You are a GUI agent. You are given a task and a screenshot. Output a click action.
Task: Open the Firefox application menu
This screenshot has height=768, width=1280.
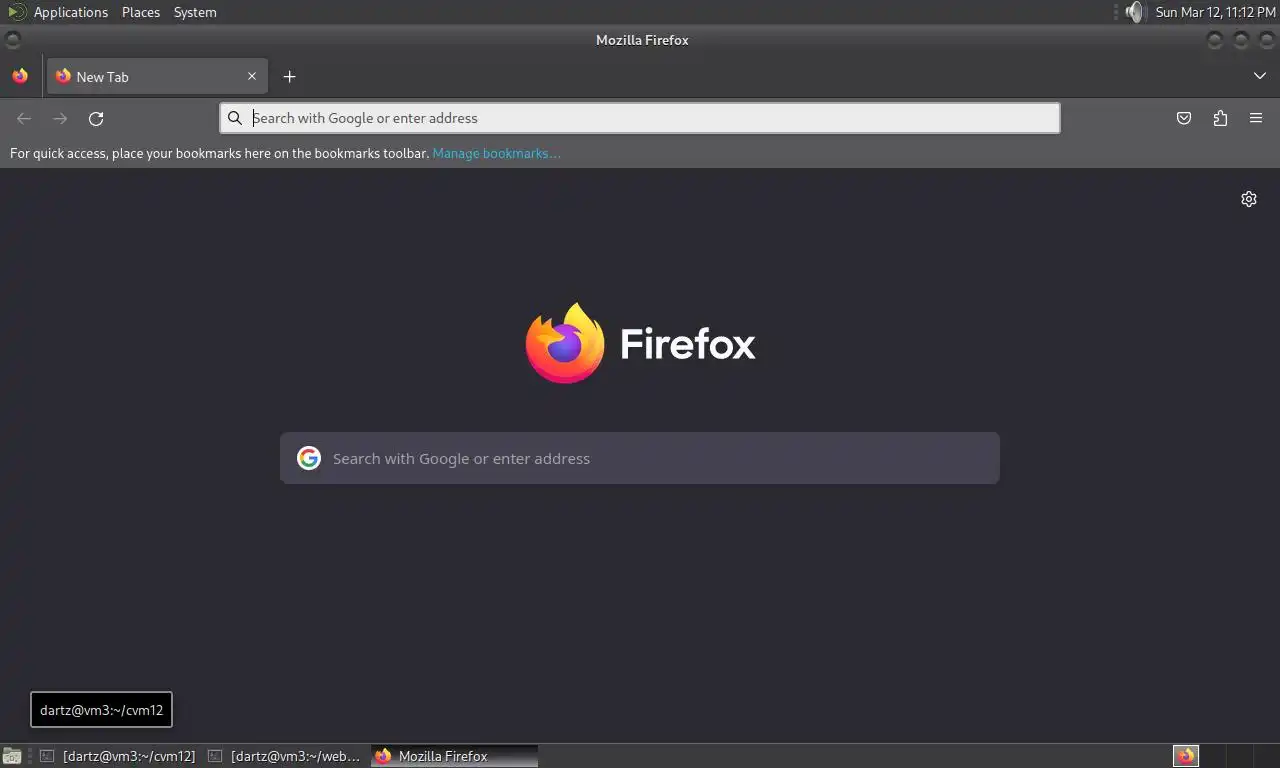[1256, 118]
